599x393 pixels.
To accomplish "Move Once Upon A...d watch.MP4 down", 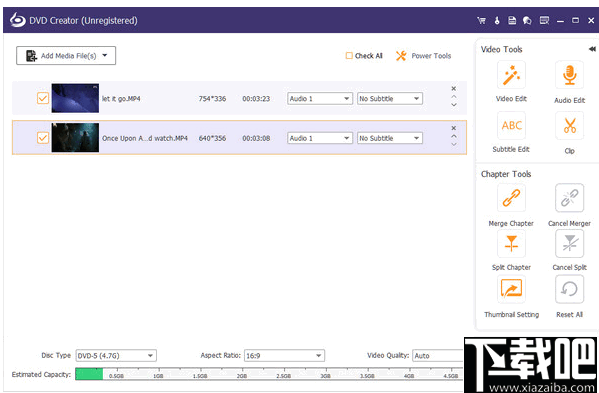I will click(453, 144).
